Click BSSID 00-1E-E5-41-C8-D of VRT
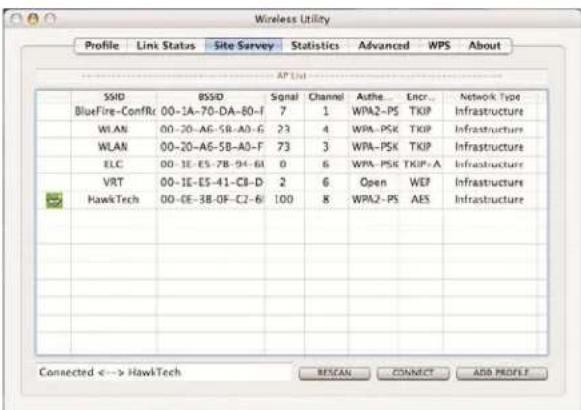Viewport: 581px width, 410px height. 212,182
